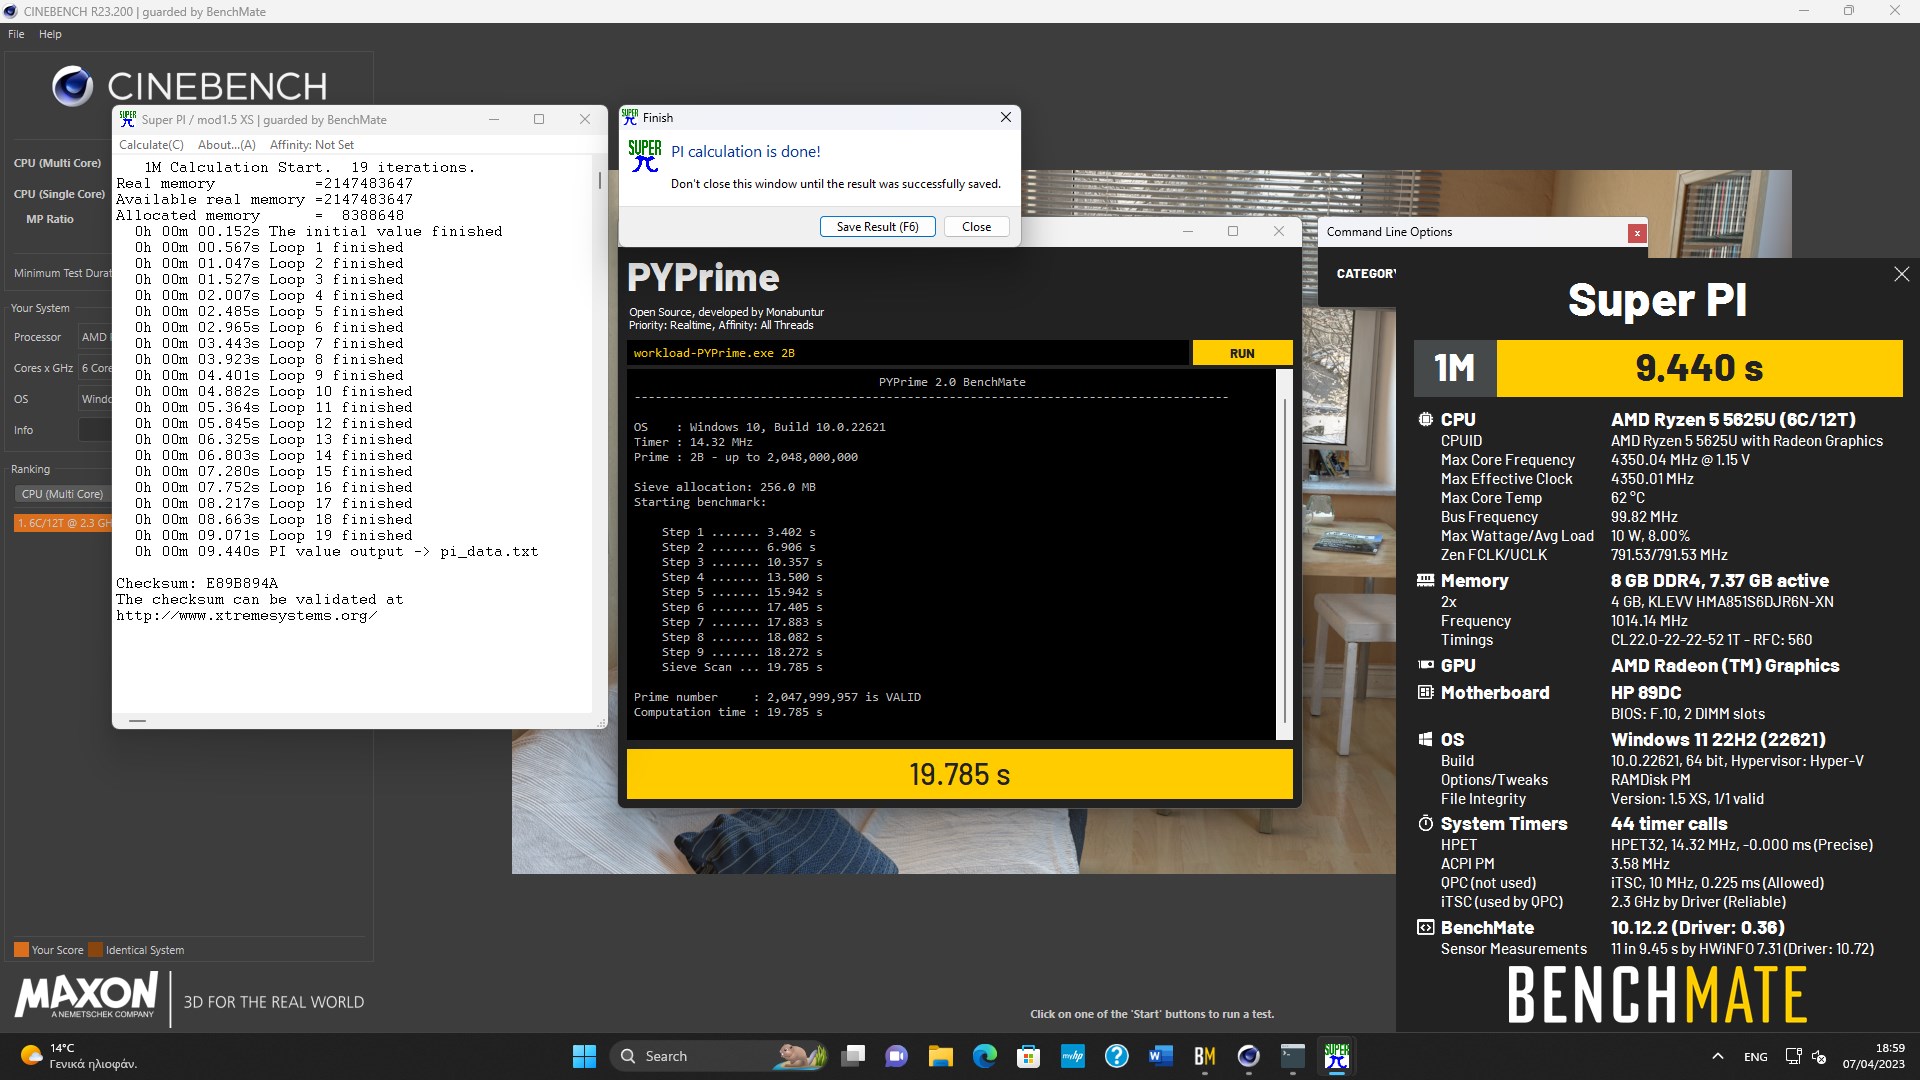Screen dimensions: 1920x1080
Task: Open Microsoft Store from the taskbar
Action: point(1029,1056)
